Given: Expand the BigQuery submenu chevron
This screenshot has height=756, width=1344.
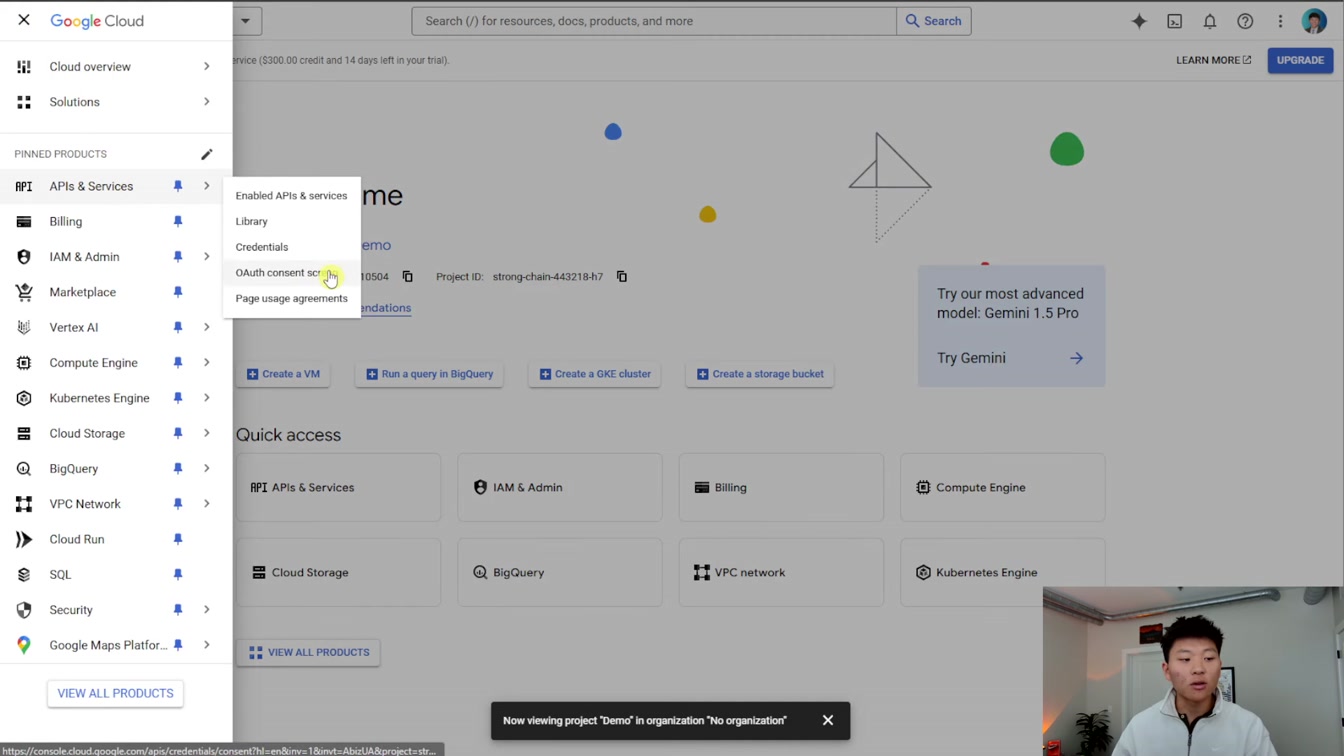Looking at the screenshot, I should coord(207,469).
